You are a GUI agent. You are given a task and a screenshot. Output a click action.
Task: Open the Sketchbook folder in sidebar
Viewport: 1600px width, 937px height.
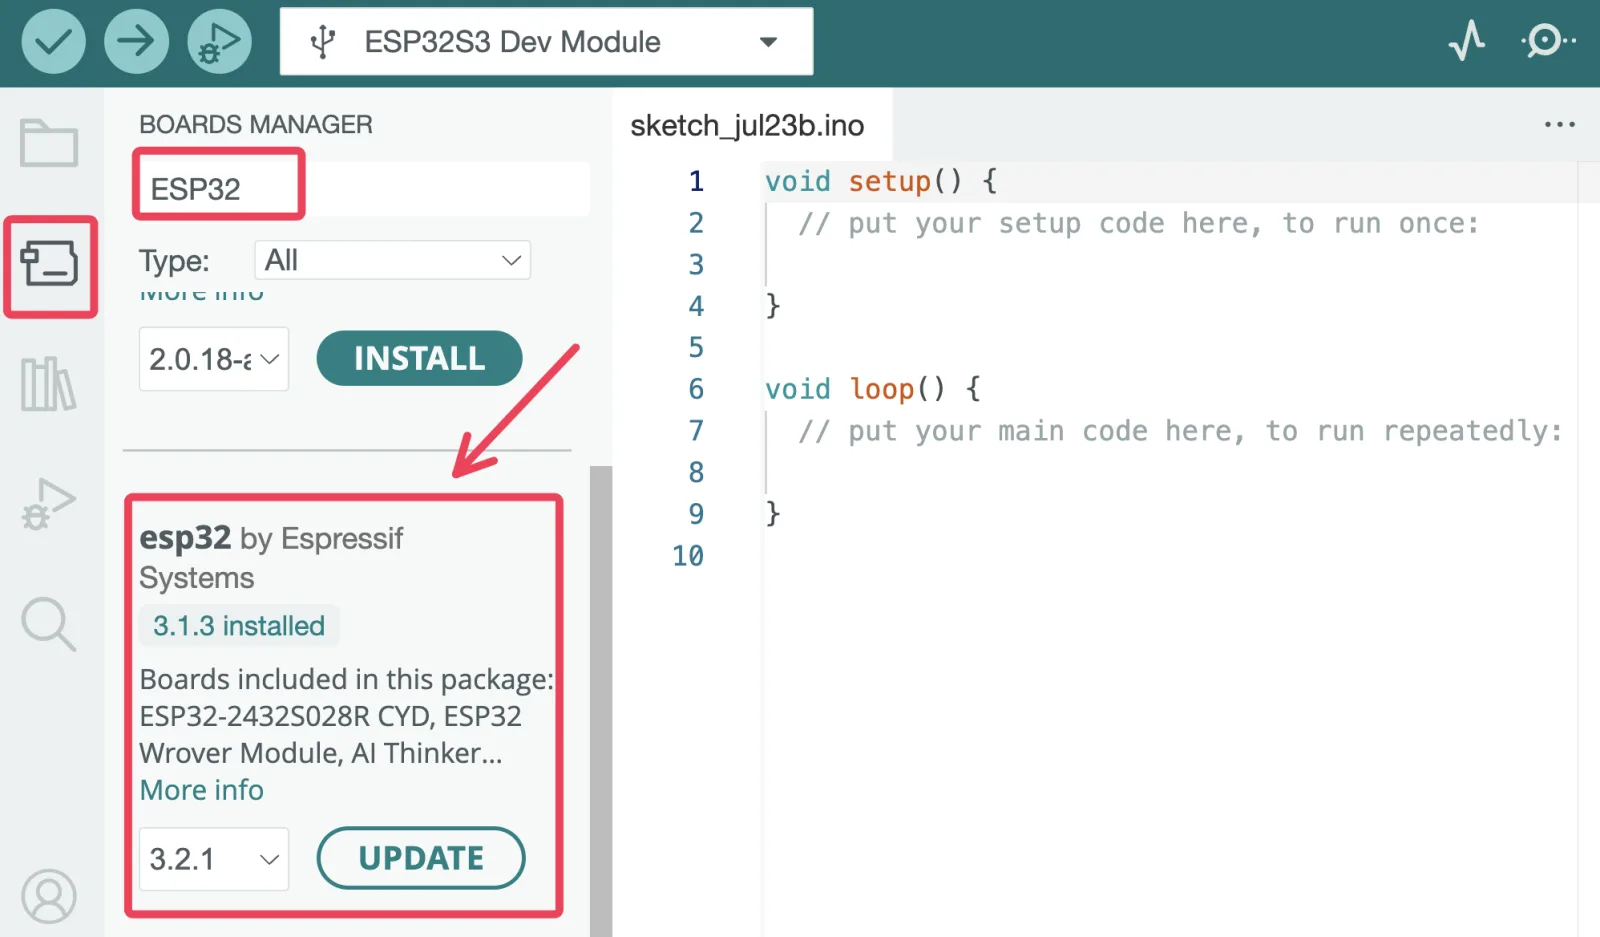tap(49, 143)
